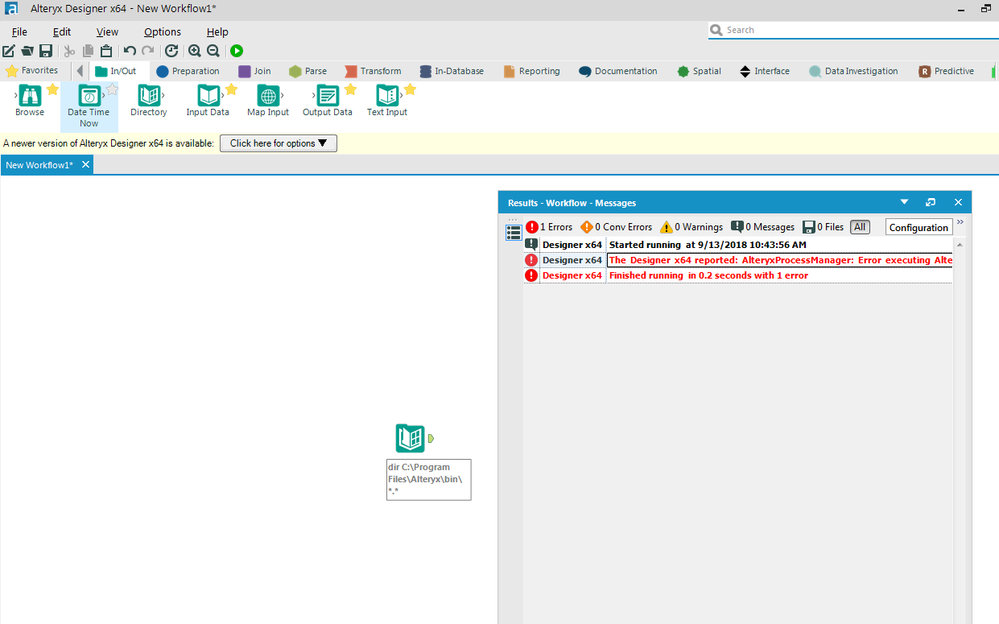The width and height of the screenshot is (999, 624).
Task: Select the Text Input tool
Action: click(x=387, y=101)
